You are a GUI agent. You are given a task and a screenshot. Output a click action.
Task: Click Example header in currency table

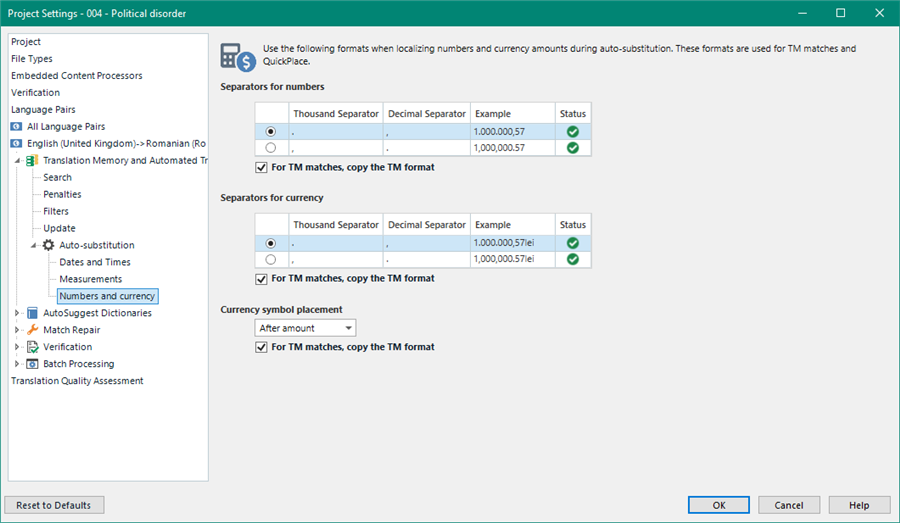coord(513,225)
